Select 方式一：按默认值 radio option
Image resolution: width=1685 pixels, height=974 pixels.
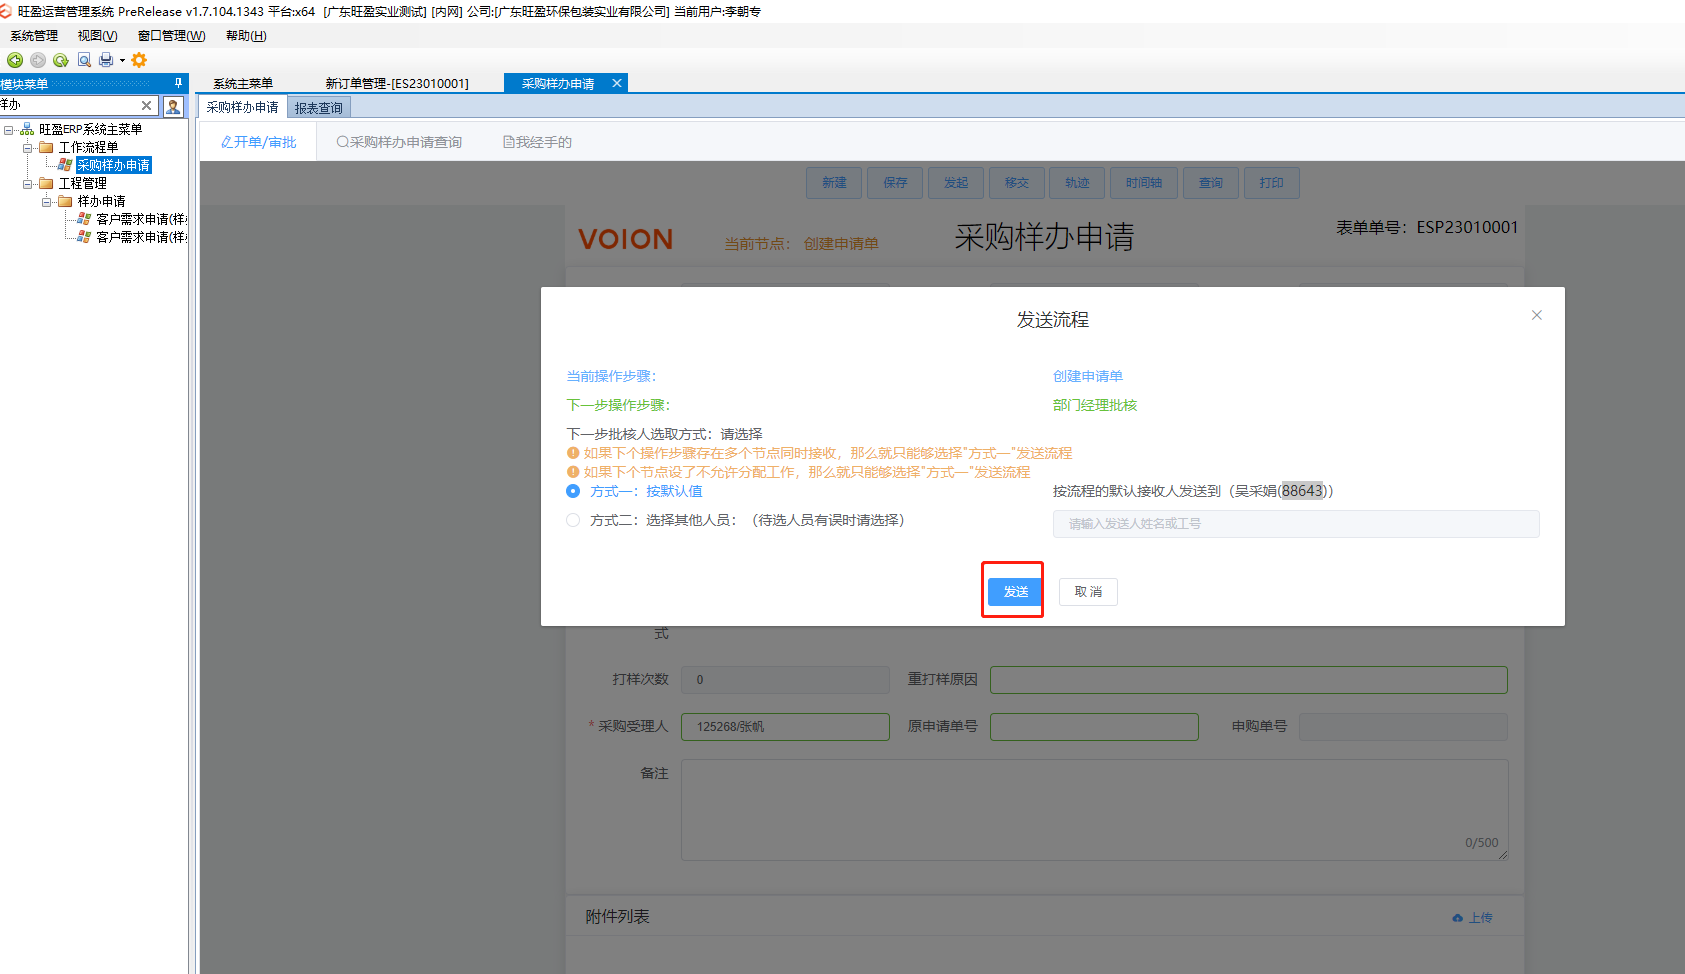coord(573,491)
